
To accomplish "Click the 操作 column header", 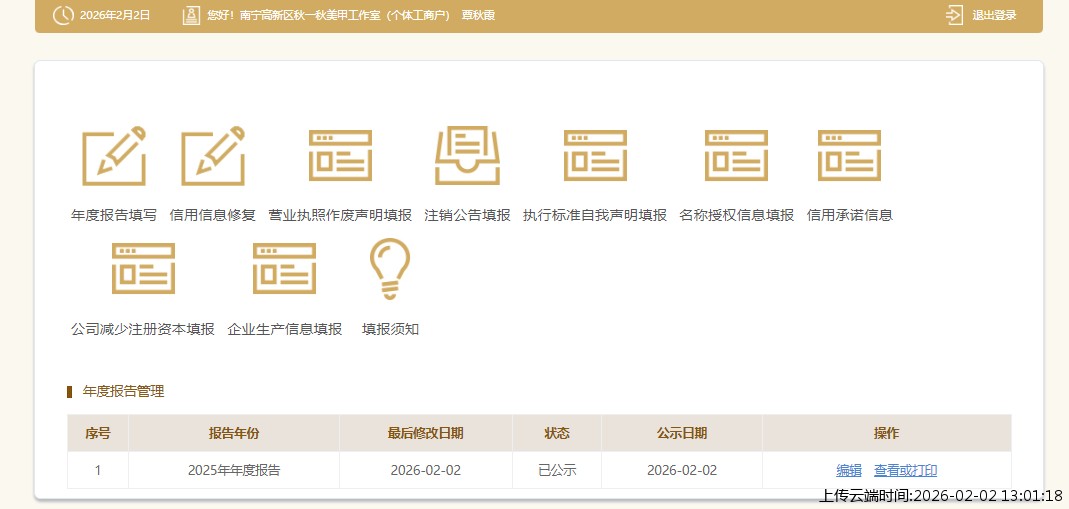I will 886,433.
